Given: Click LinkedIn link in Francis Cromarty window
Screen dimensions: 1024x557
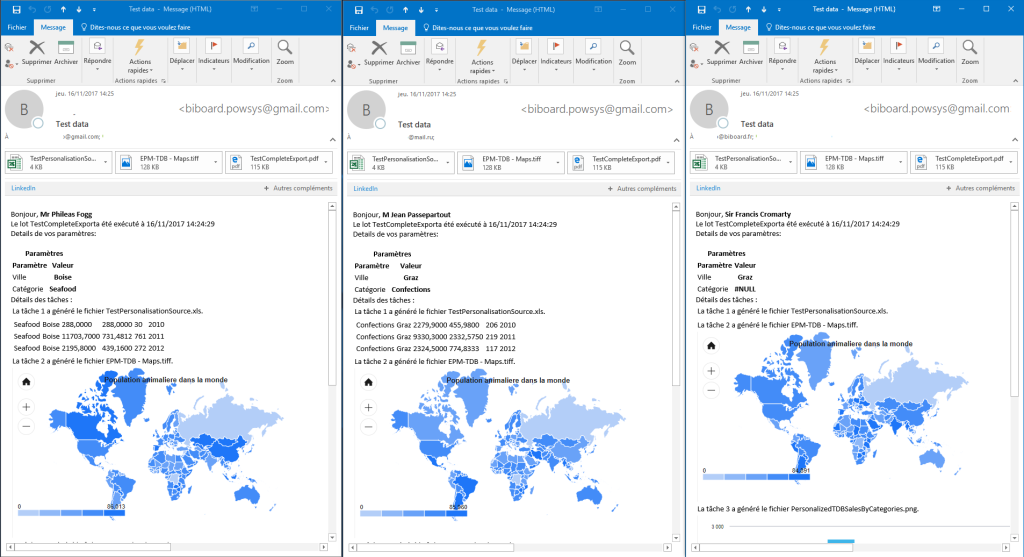Looking at the screenshot, I should 708,188.
